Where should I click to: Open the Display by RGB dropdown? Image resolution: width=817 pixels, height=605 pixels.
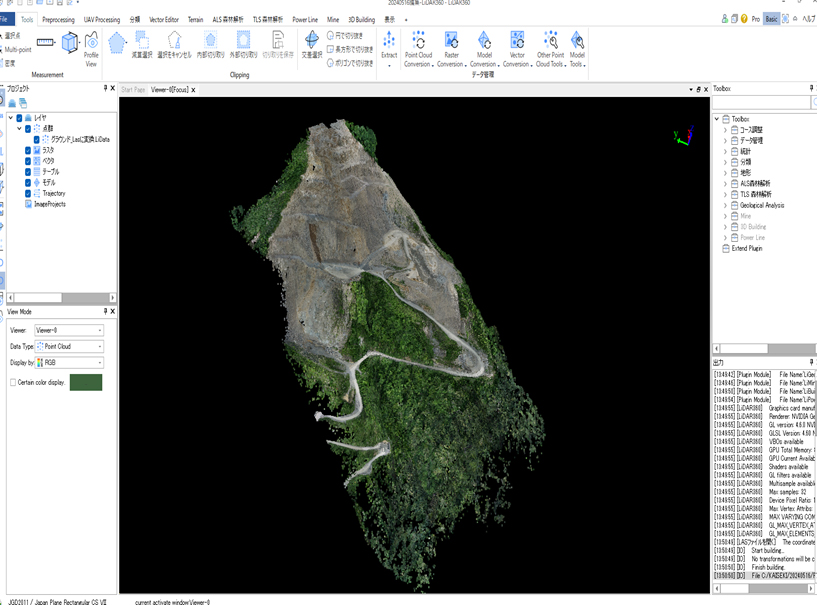pos(69,363)
